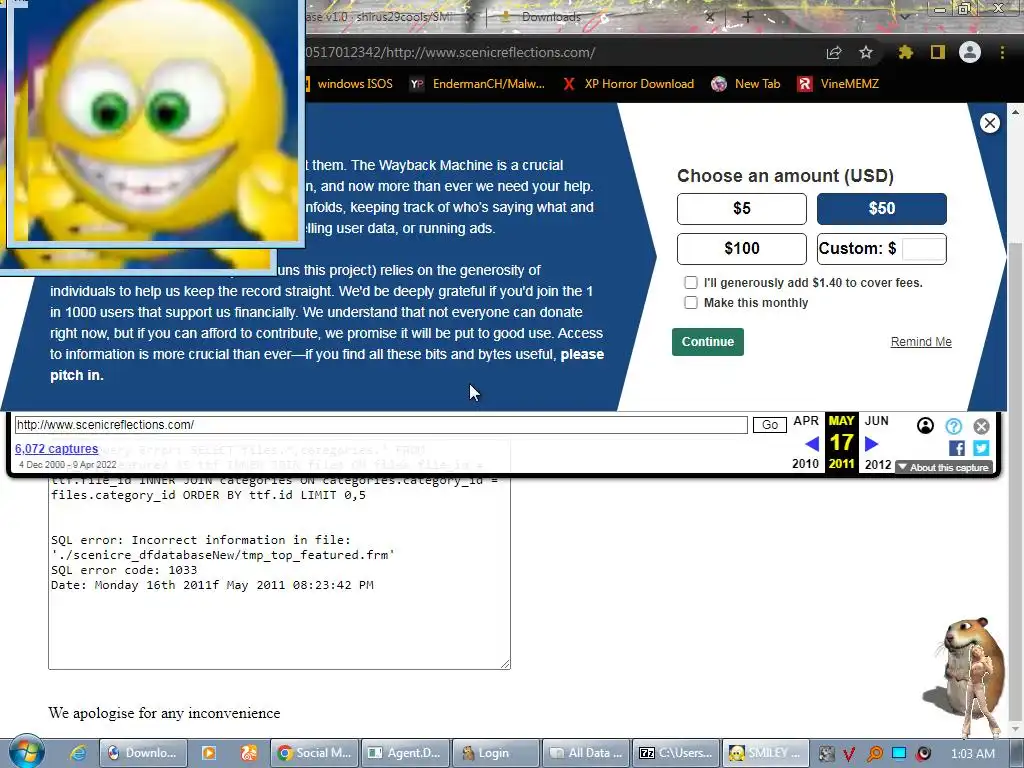Screen dimensions: 1024x768
Task: Switch to SMILEY ... taskbar window
Action: coord(766,753)
